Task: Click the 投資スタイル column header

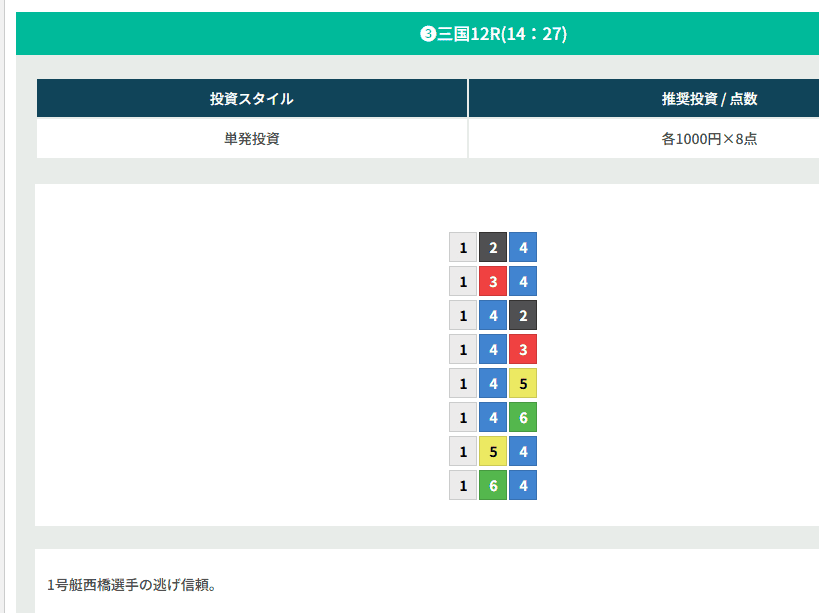Action: pos(252,99)
